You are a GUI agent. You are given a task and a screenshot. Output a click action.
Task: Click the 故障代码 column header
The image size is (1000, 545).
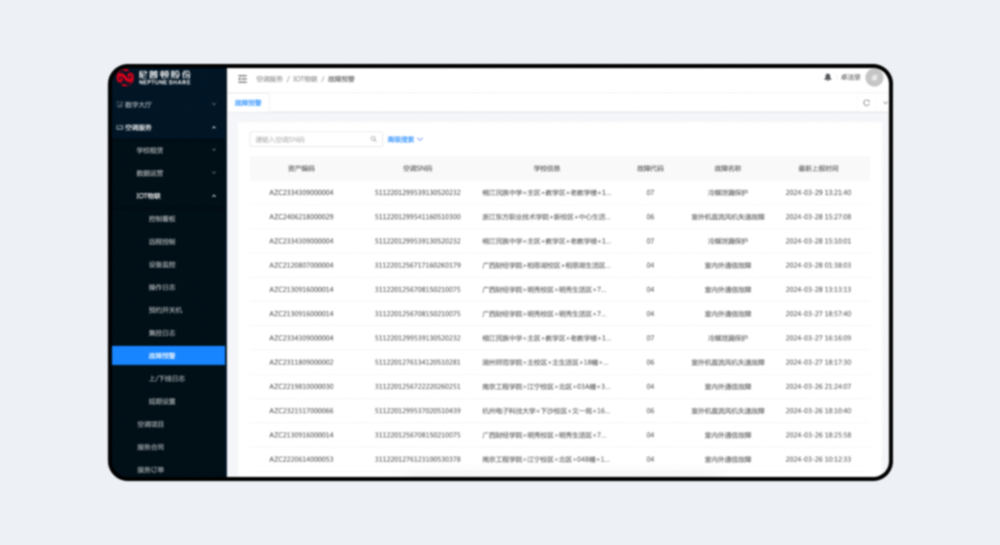650,168
